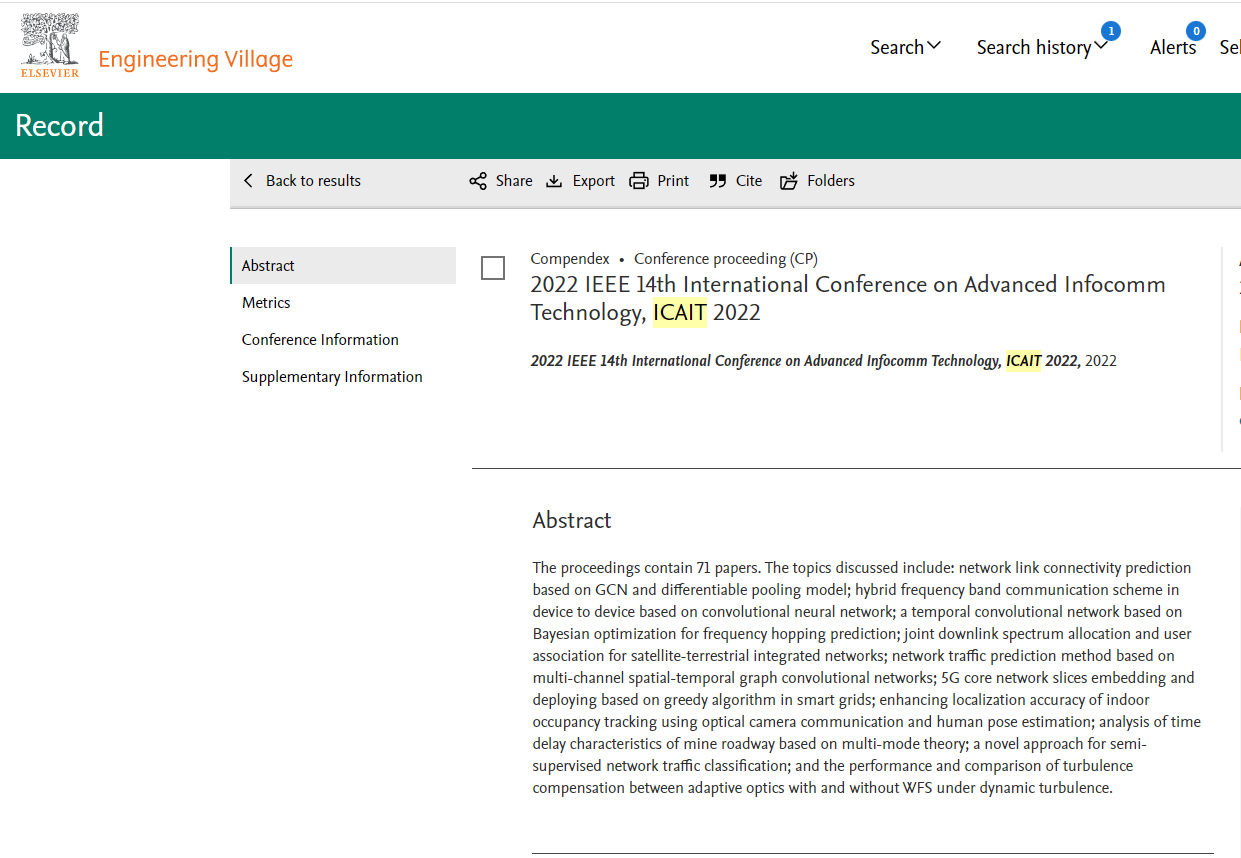The height and width of the screenshot is (858, 1241).
Task: Click the Cite label
Action: (x=749, y=181)
